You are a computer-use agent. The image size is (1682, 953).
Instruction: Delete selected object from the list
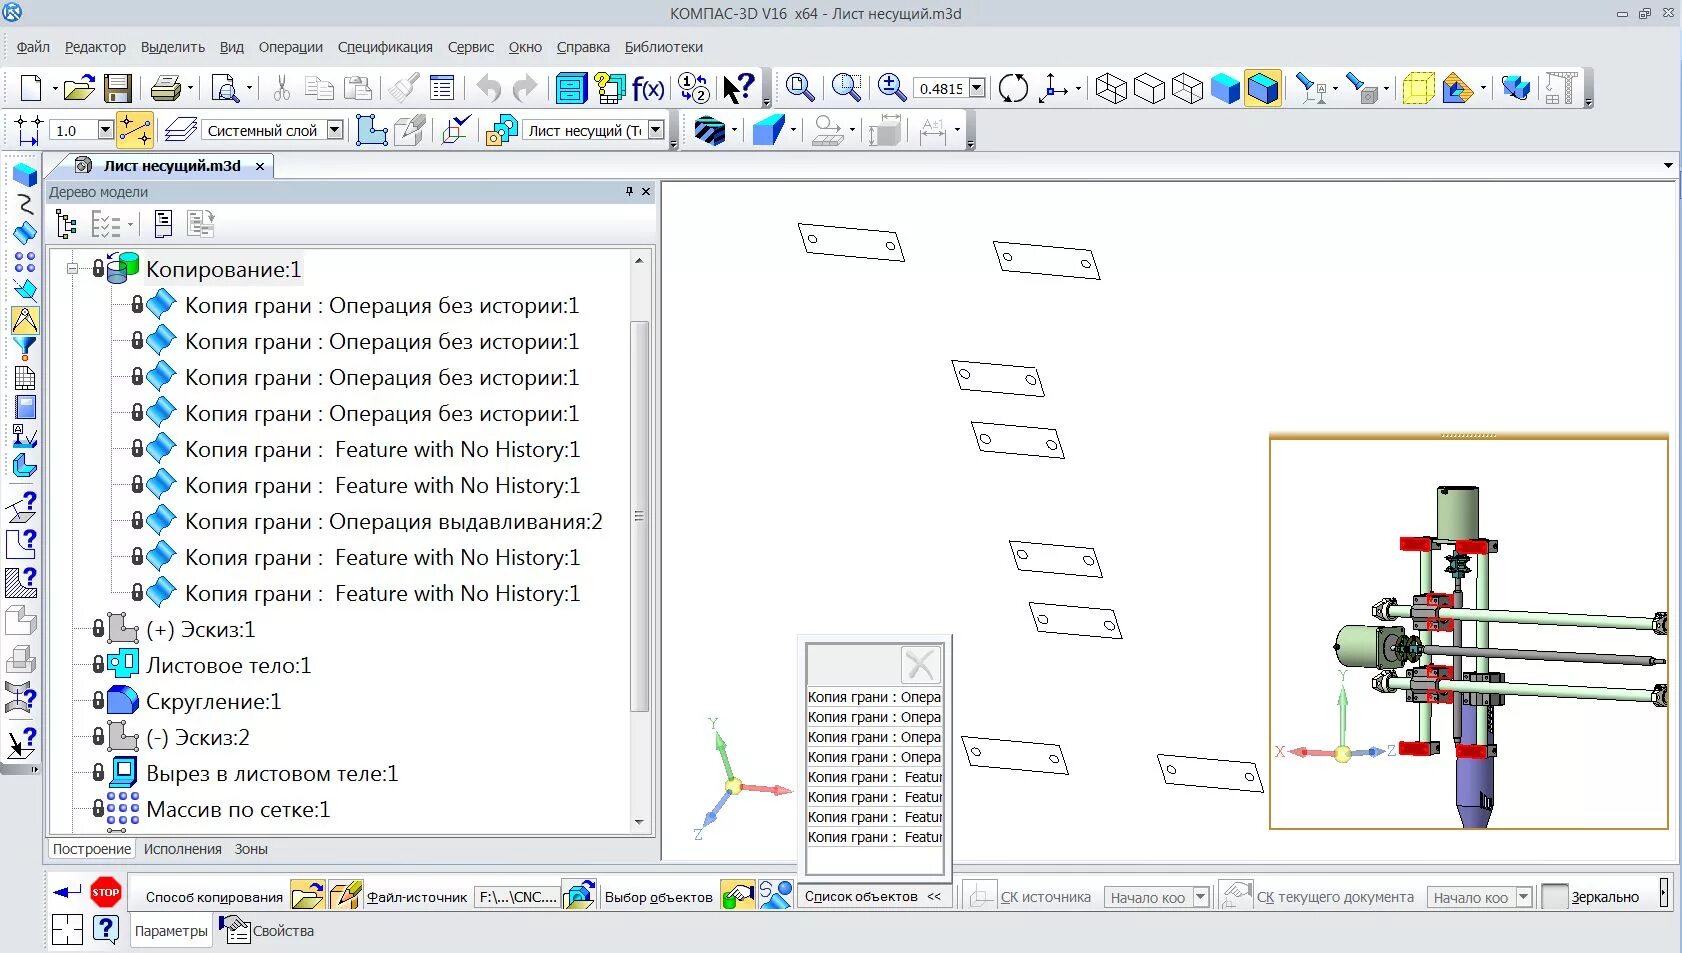[x=920, y=664]
